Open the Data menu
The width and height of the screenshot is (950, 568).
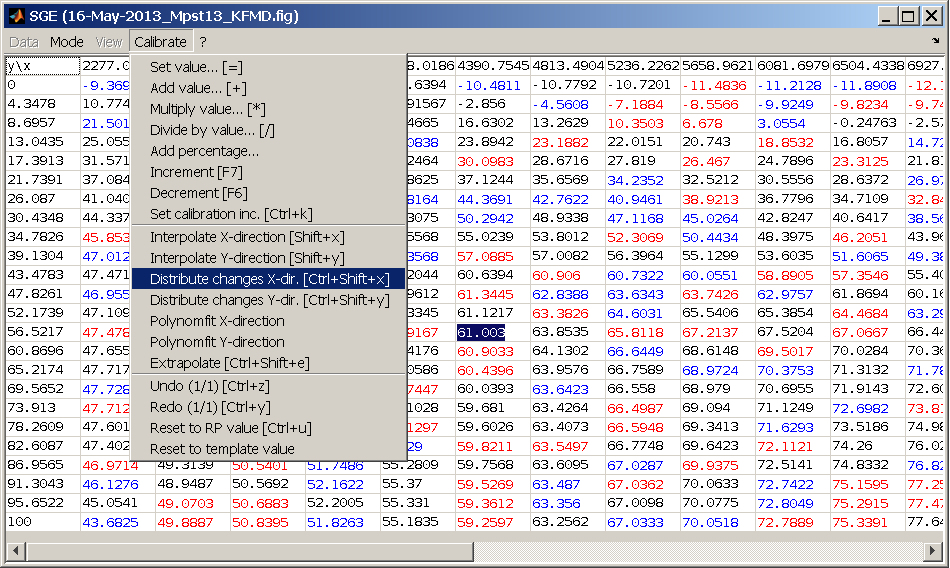[x=24, y=42]
